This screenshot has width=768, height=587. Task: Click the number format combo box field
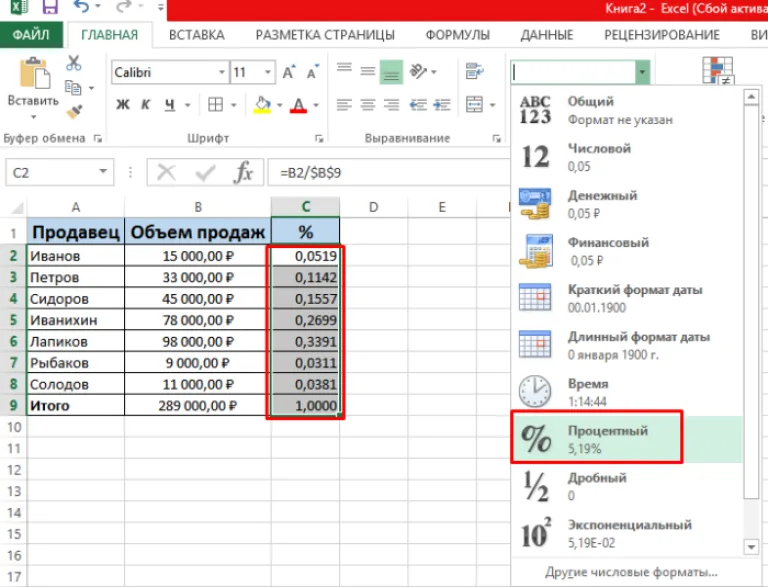(573, 73)
